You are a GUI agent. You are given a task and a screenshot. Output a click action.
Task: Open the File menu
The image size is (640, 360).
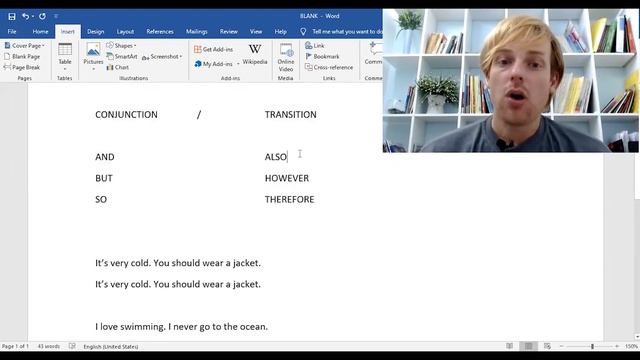pos(12,31)
